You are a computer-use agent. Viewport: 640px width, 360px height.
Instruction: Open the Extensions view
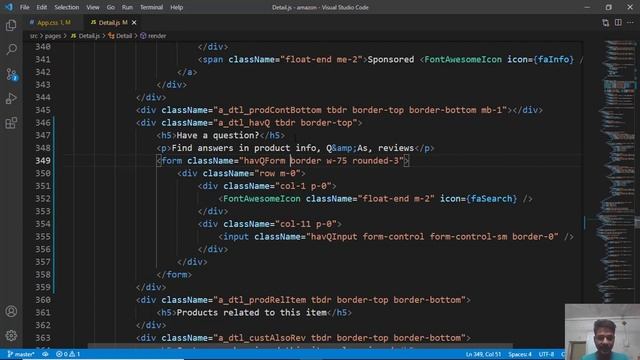pyautogui.click(x=11, y=123)
